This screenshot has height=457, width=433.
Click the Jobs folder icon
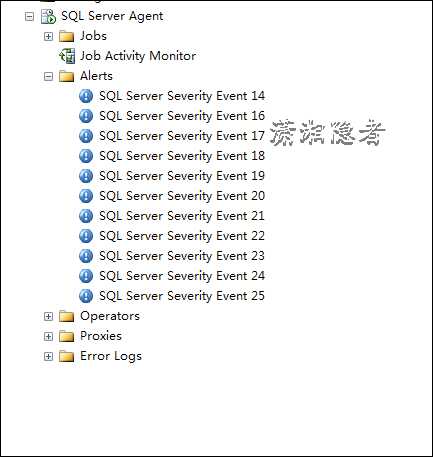click(66, 36)
